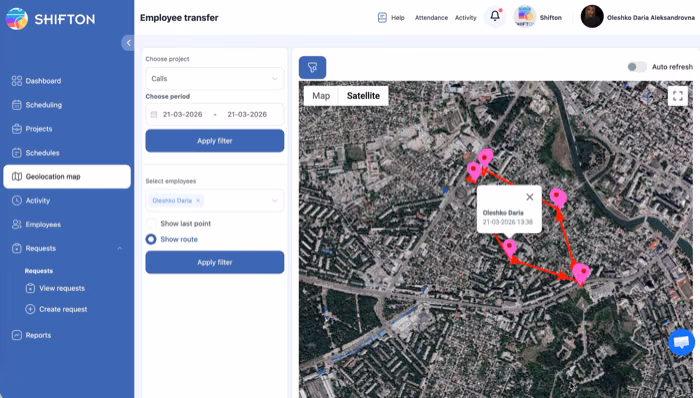700x398 pixels.
Task: Click the Create request plus icon
Action: click(x=30, y=309)
